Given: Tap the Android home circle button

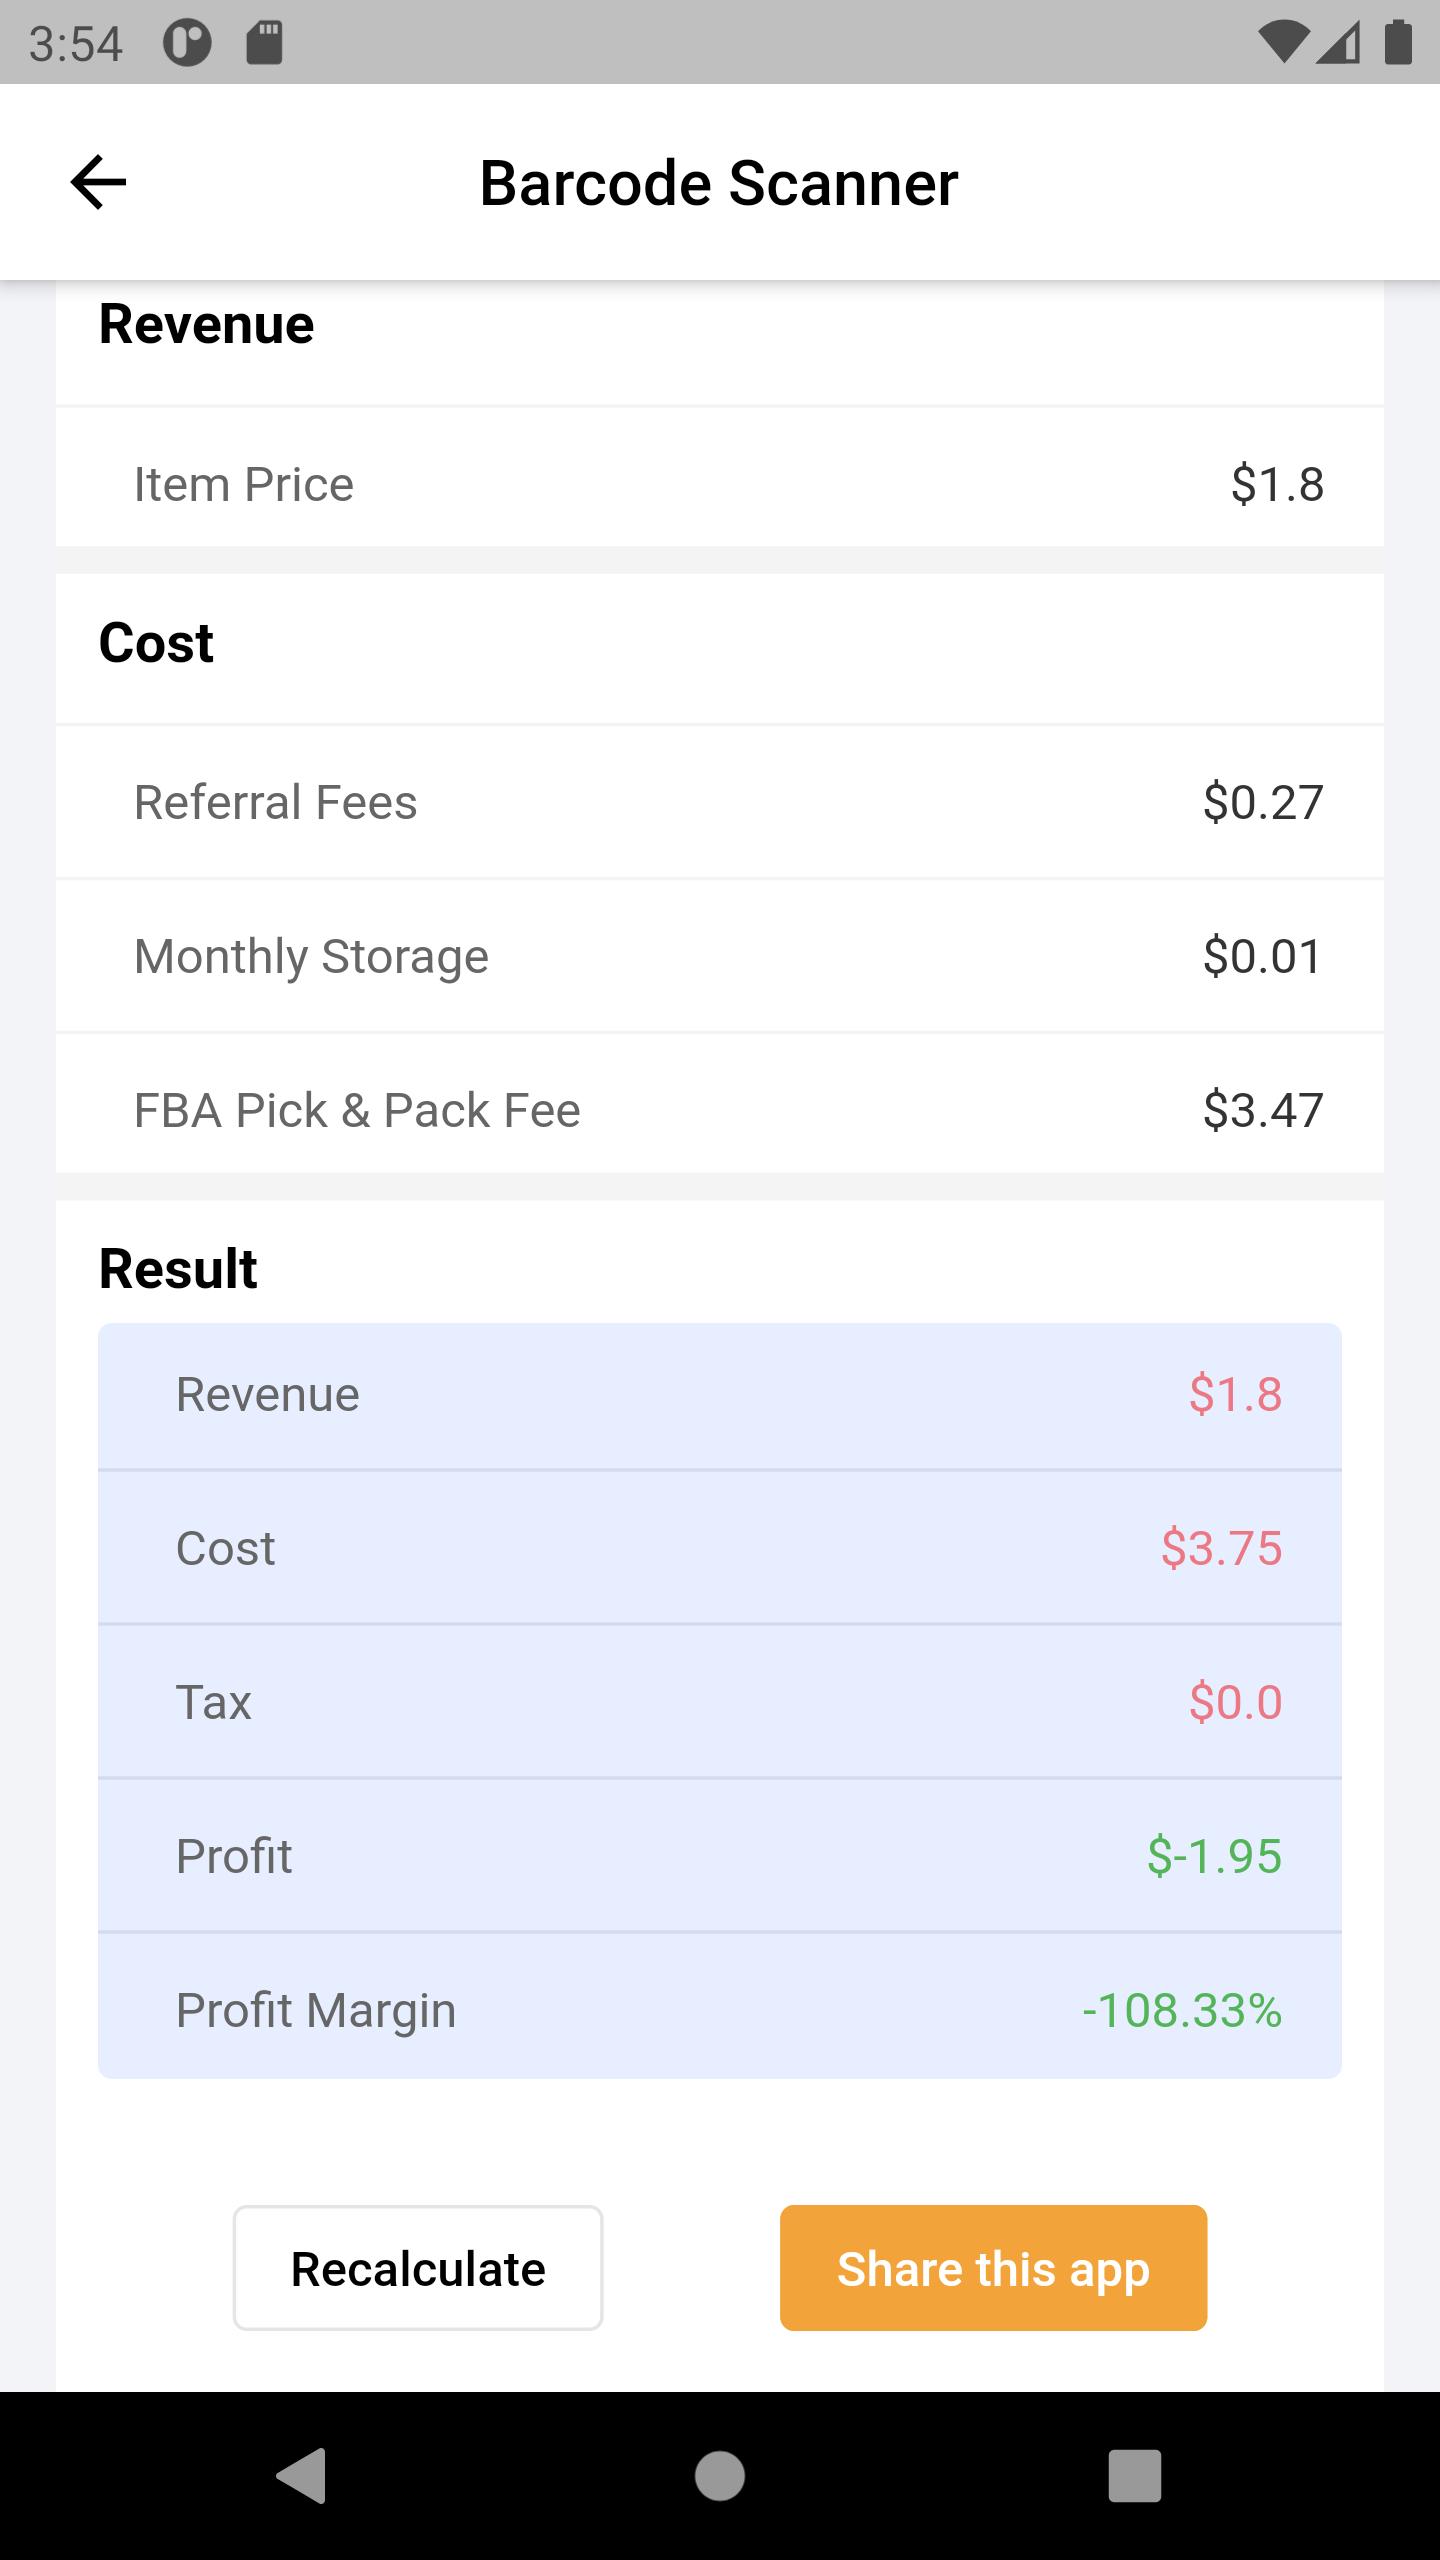Looking at the screenshot, I should click(x=720, y=2476).
